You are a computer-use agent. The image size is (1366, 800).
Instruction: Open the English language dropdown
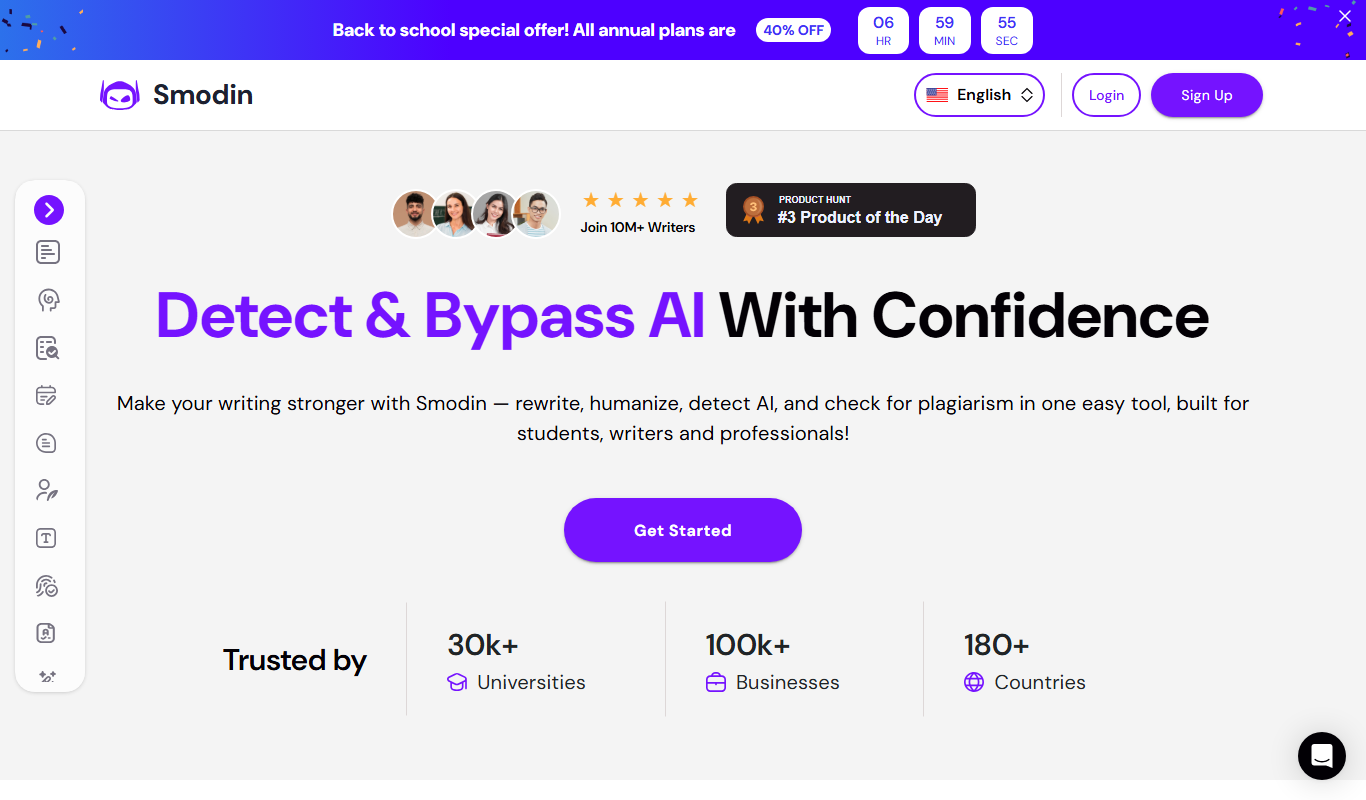(979, 95)
